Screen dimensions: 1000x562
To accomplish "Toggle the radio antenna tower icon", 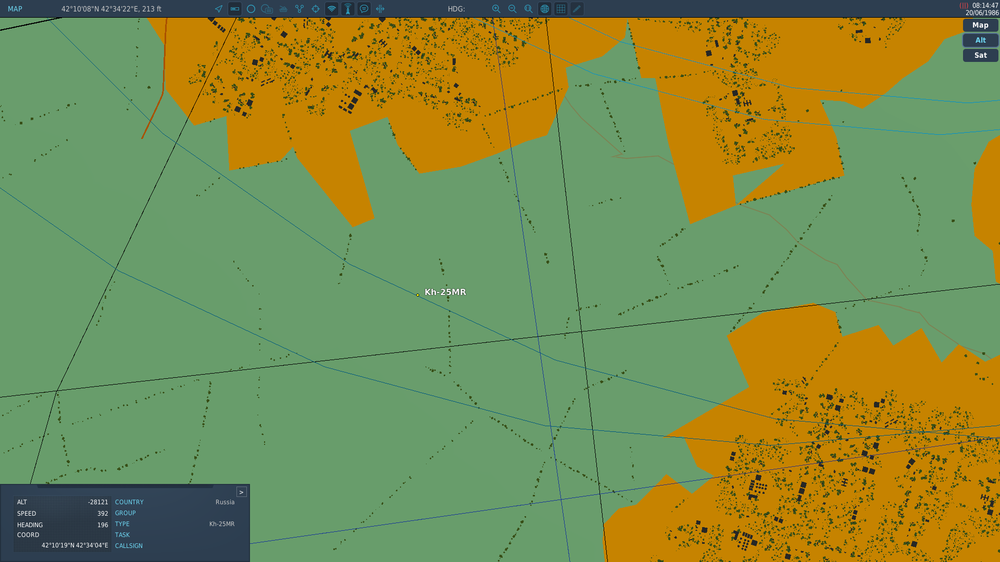I will click(x=348, y=9).
